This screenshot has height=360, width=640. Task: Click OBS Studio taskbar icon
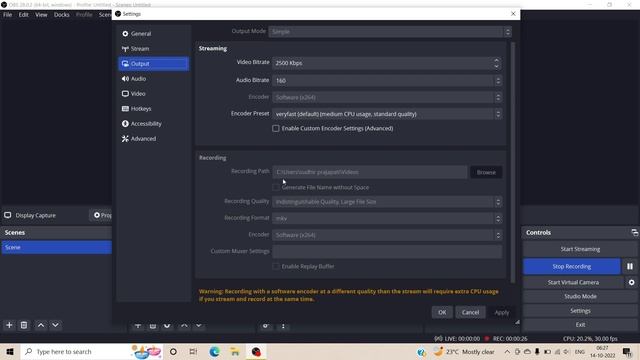tap(256, 352)
